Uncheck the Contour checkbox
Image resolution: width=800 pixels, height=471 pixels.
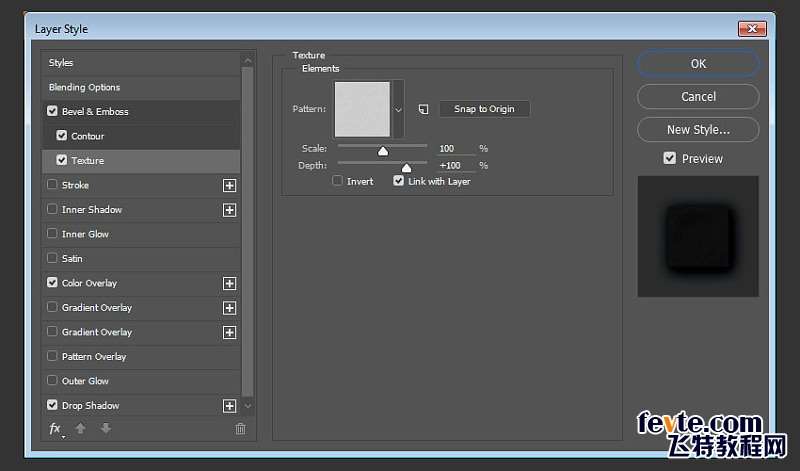[62, 135]
